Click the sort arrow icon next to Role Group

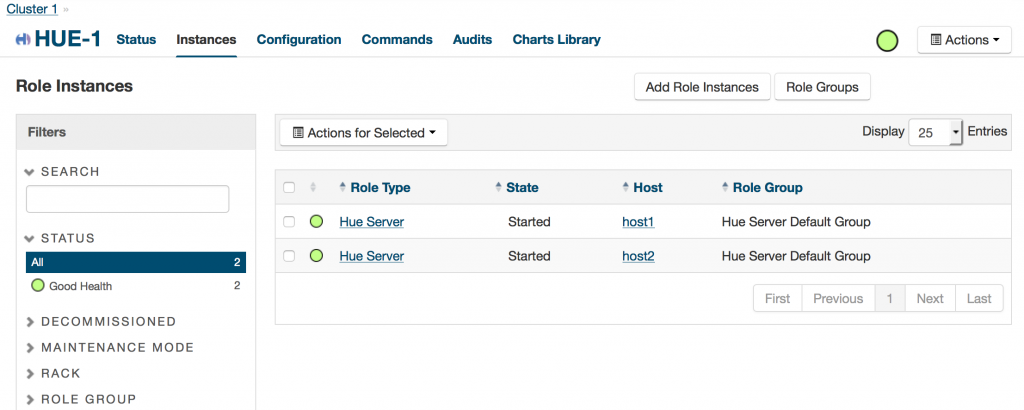tap(726, 187)
